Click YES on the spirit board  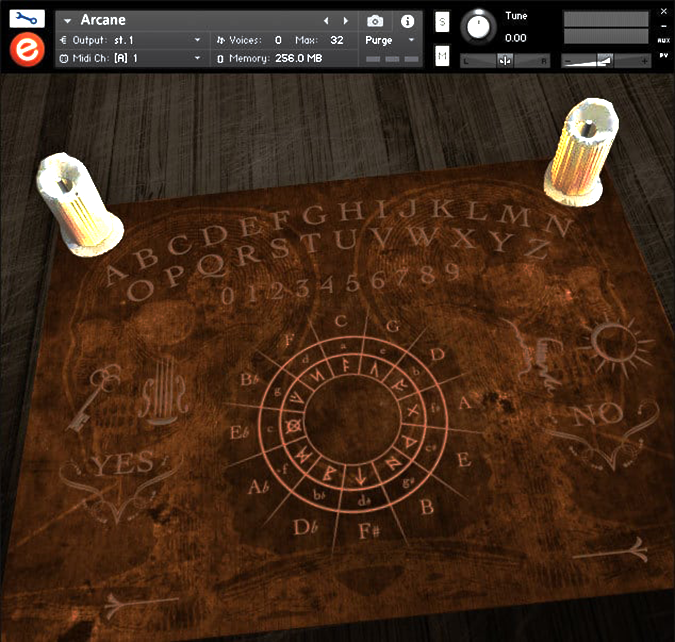tap(123, 464)
